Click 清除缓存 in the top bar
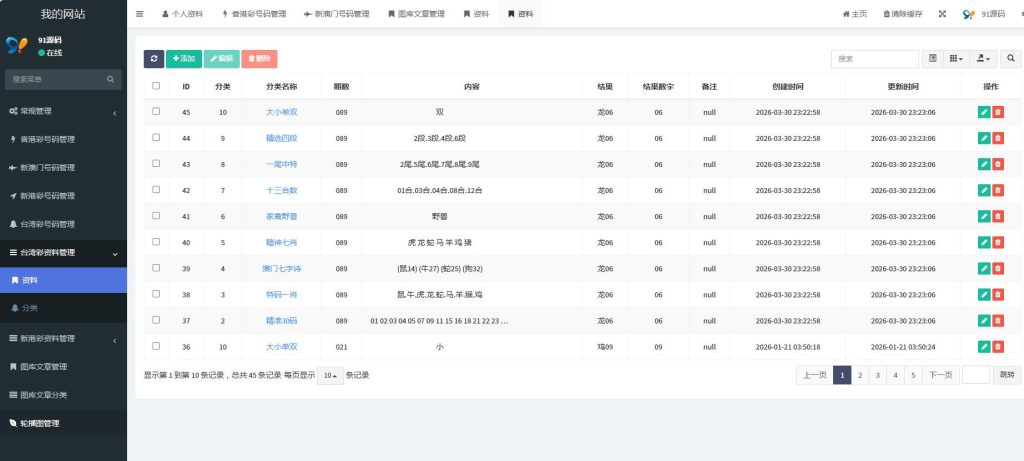 click(x=903, y=14)
